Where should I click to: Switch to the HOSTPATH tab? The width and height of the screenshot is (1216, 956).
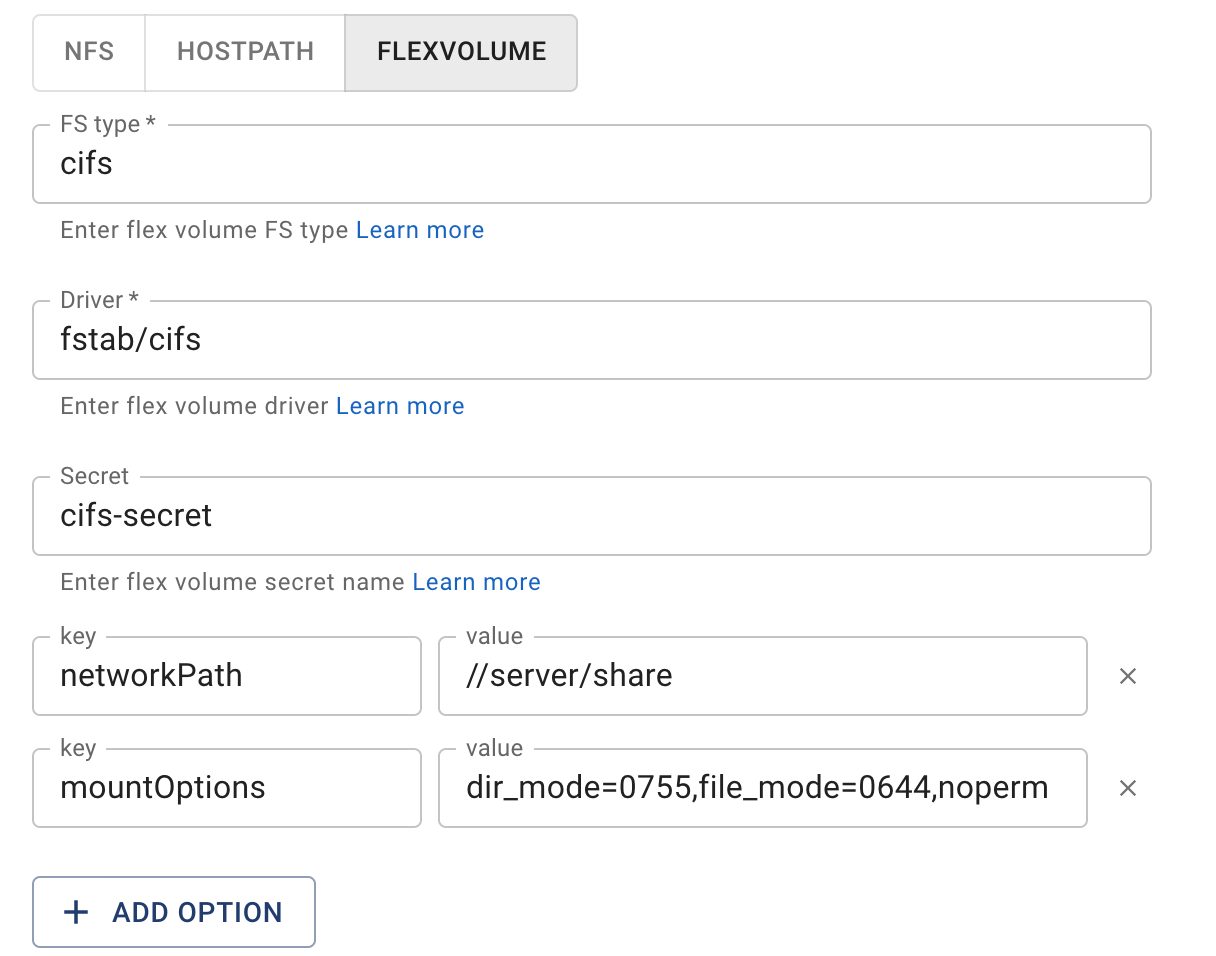(245, 52)
